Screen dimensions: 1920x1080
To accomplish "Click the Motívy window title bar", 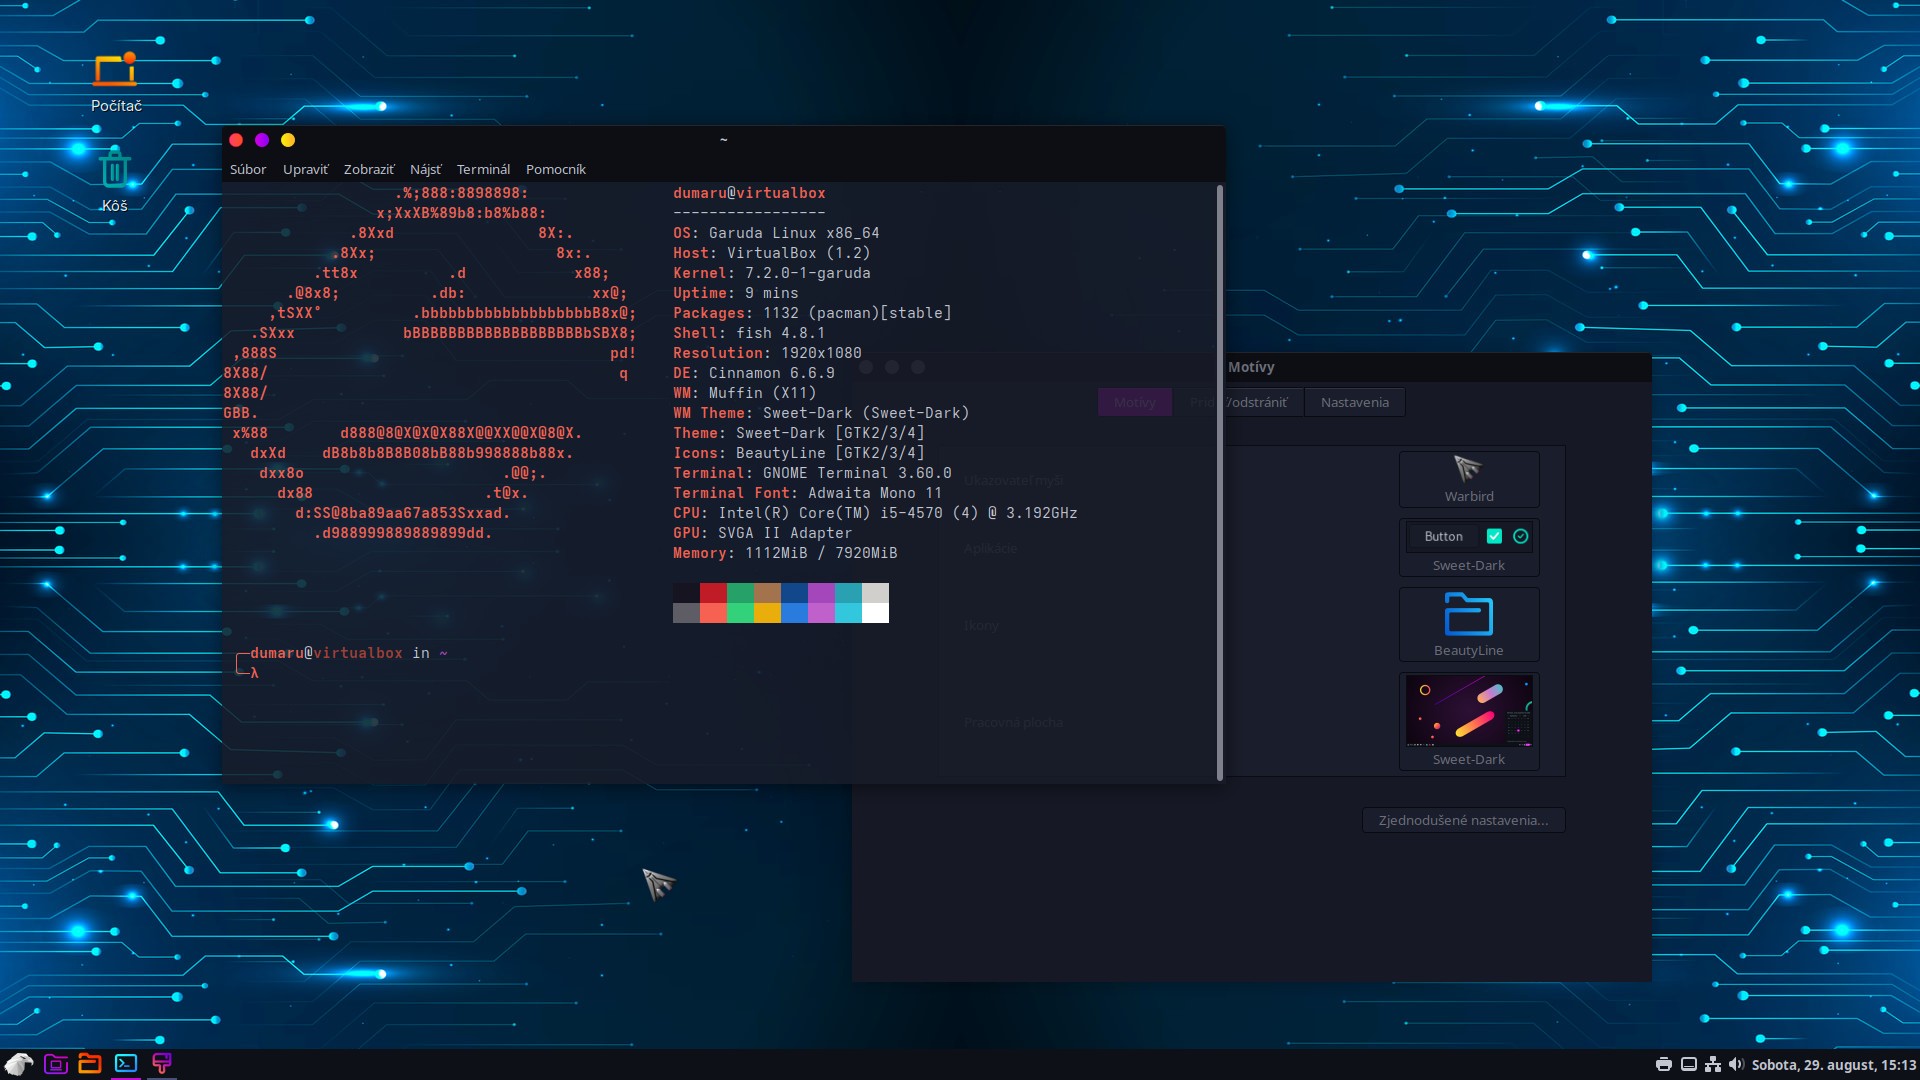I will coord(1438,367).
